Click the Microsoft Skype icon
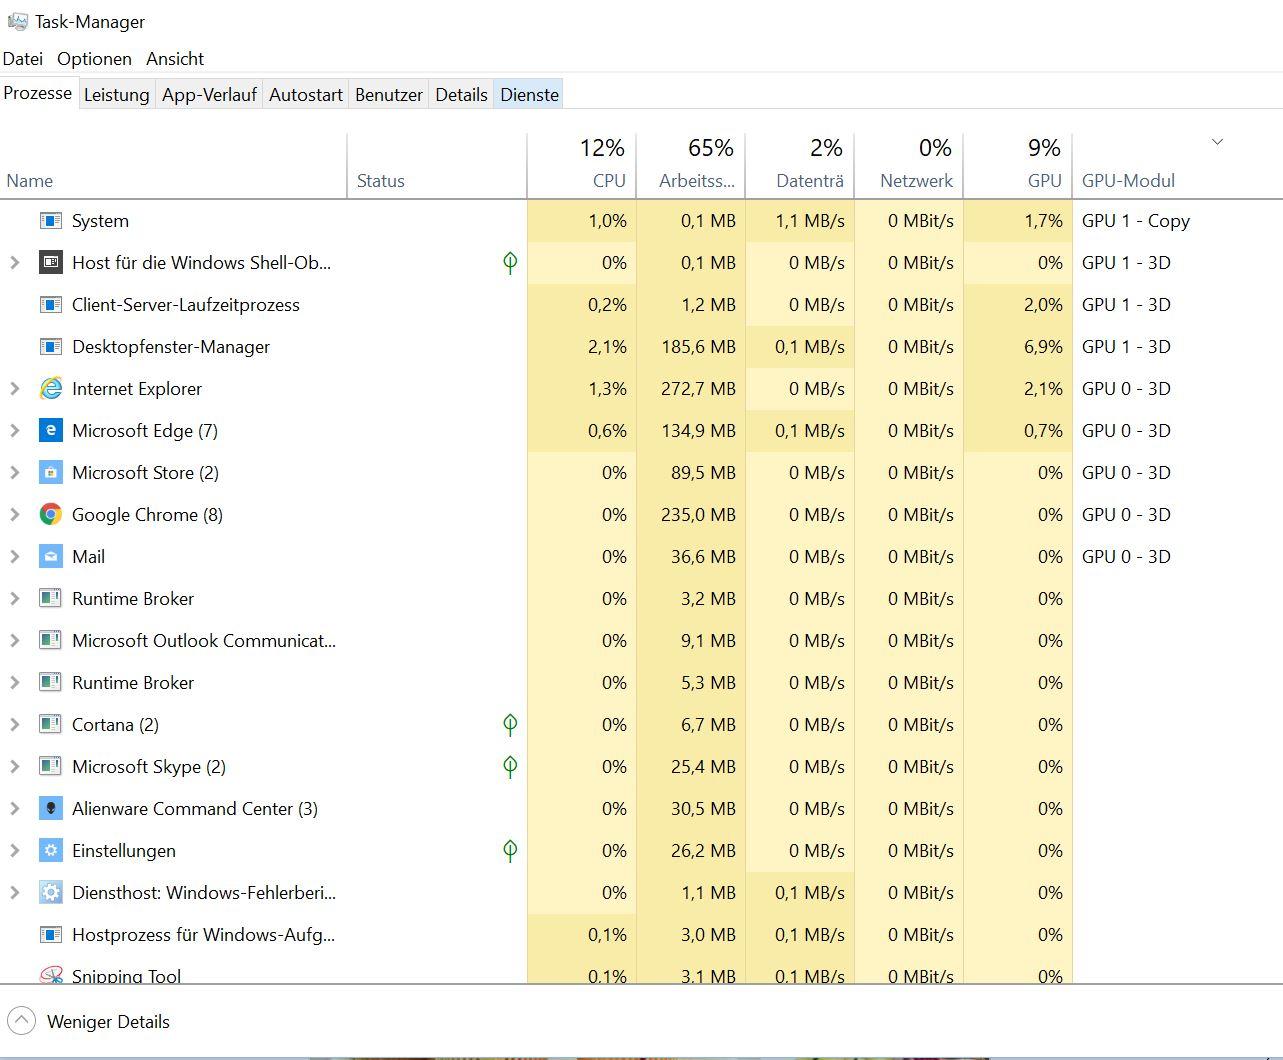1283x1060 pixels. (50, 767)
